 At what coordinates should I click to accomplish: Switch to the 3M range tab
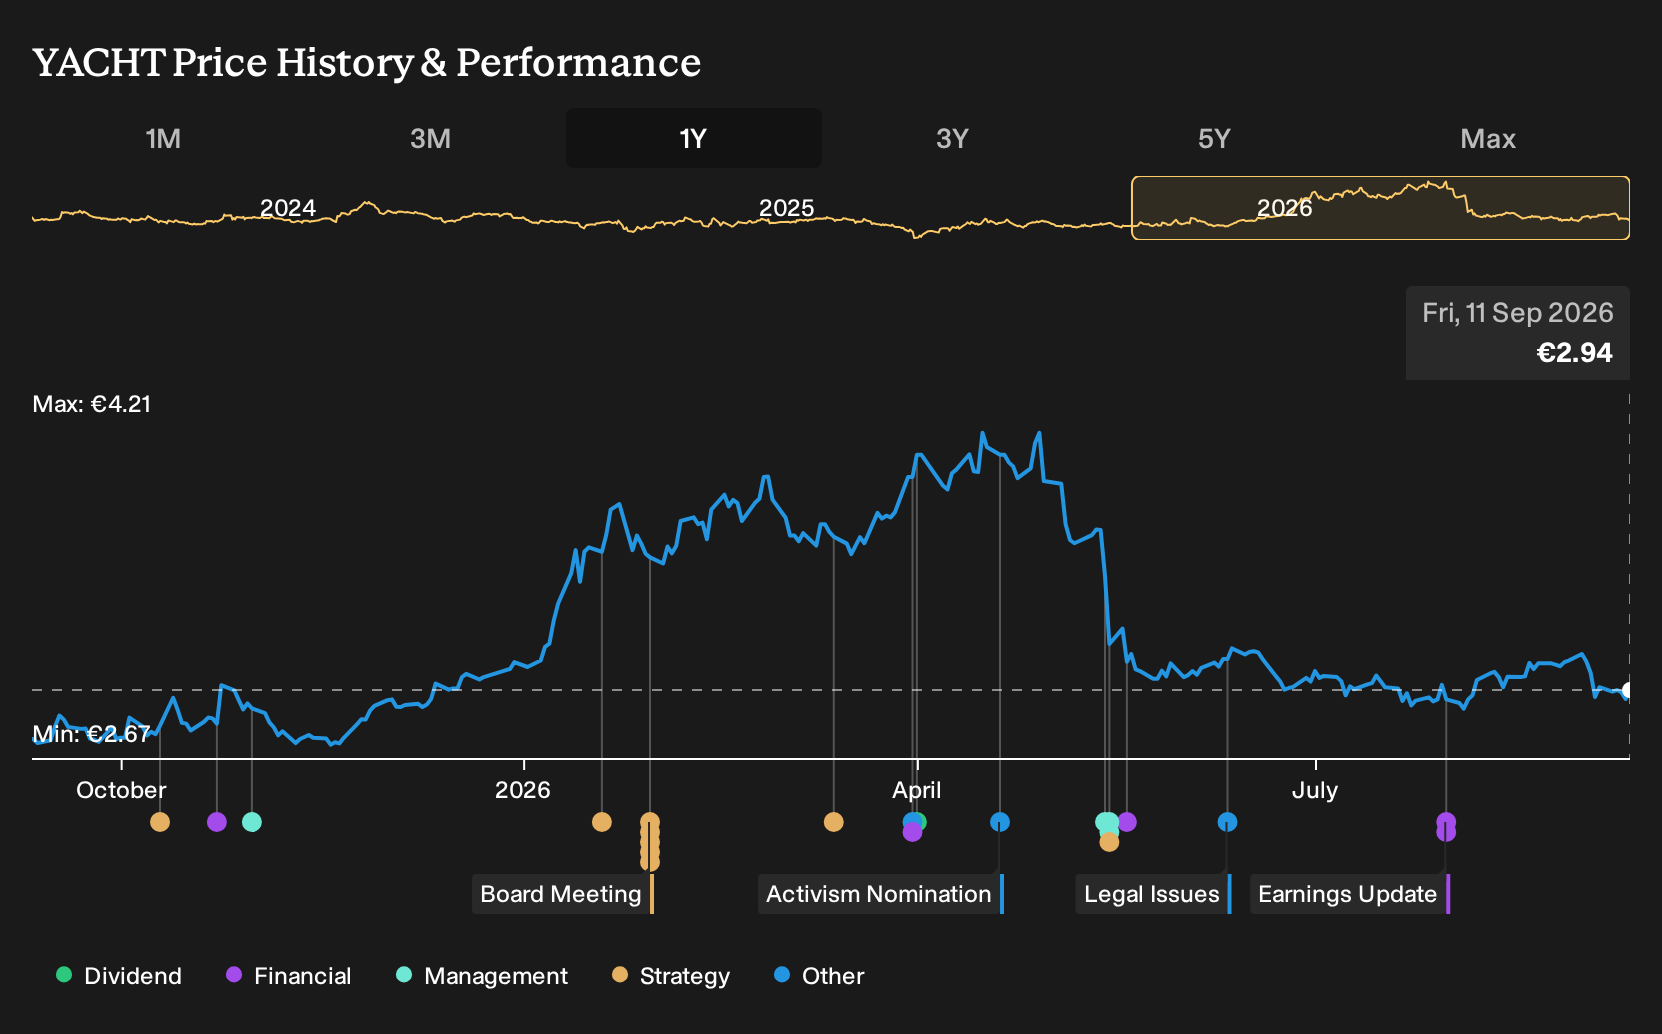430,138
